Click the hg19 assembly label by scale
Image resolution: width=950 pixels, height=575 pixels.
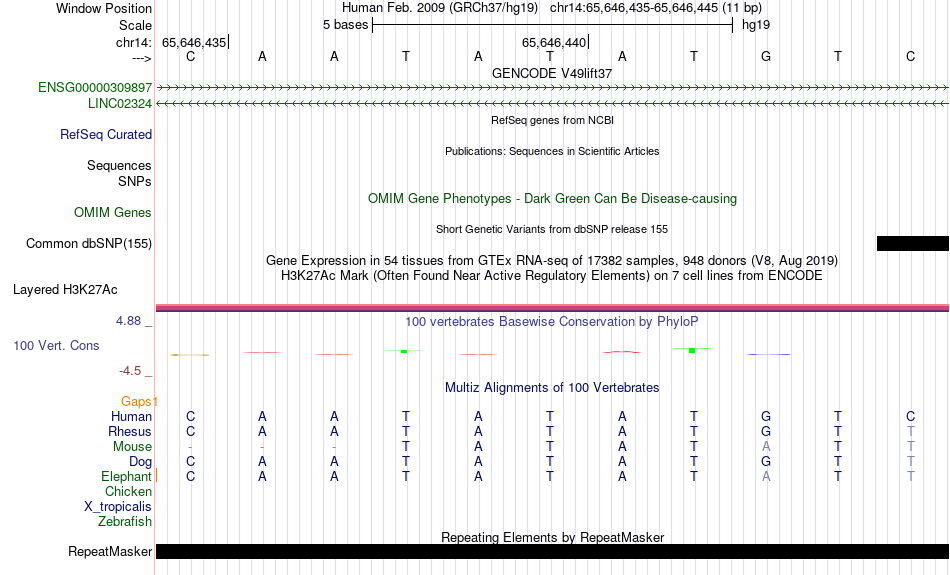pos(756,25)
